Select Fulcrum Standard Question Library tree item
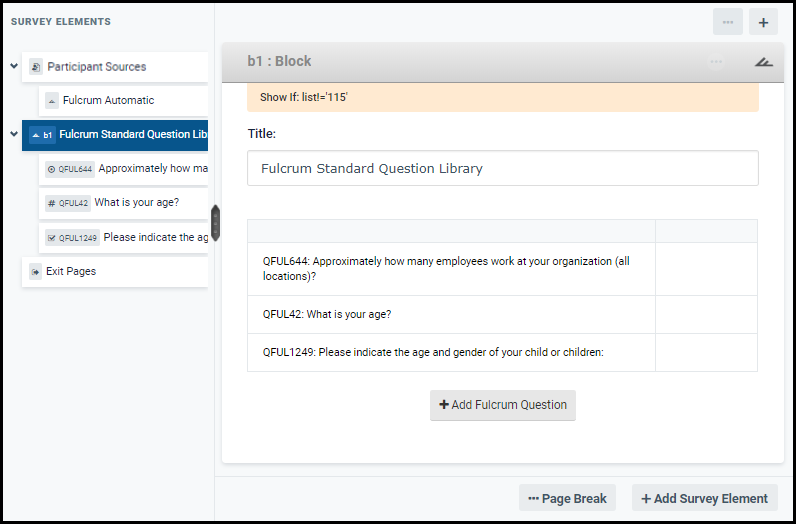Screen dimensions: 796x524 coord(115,135)
